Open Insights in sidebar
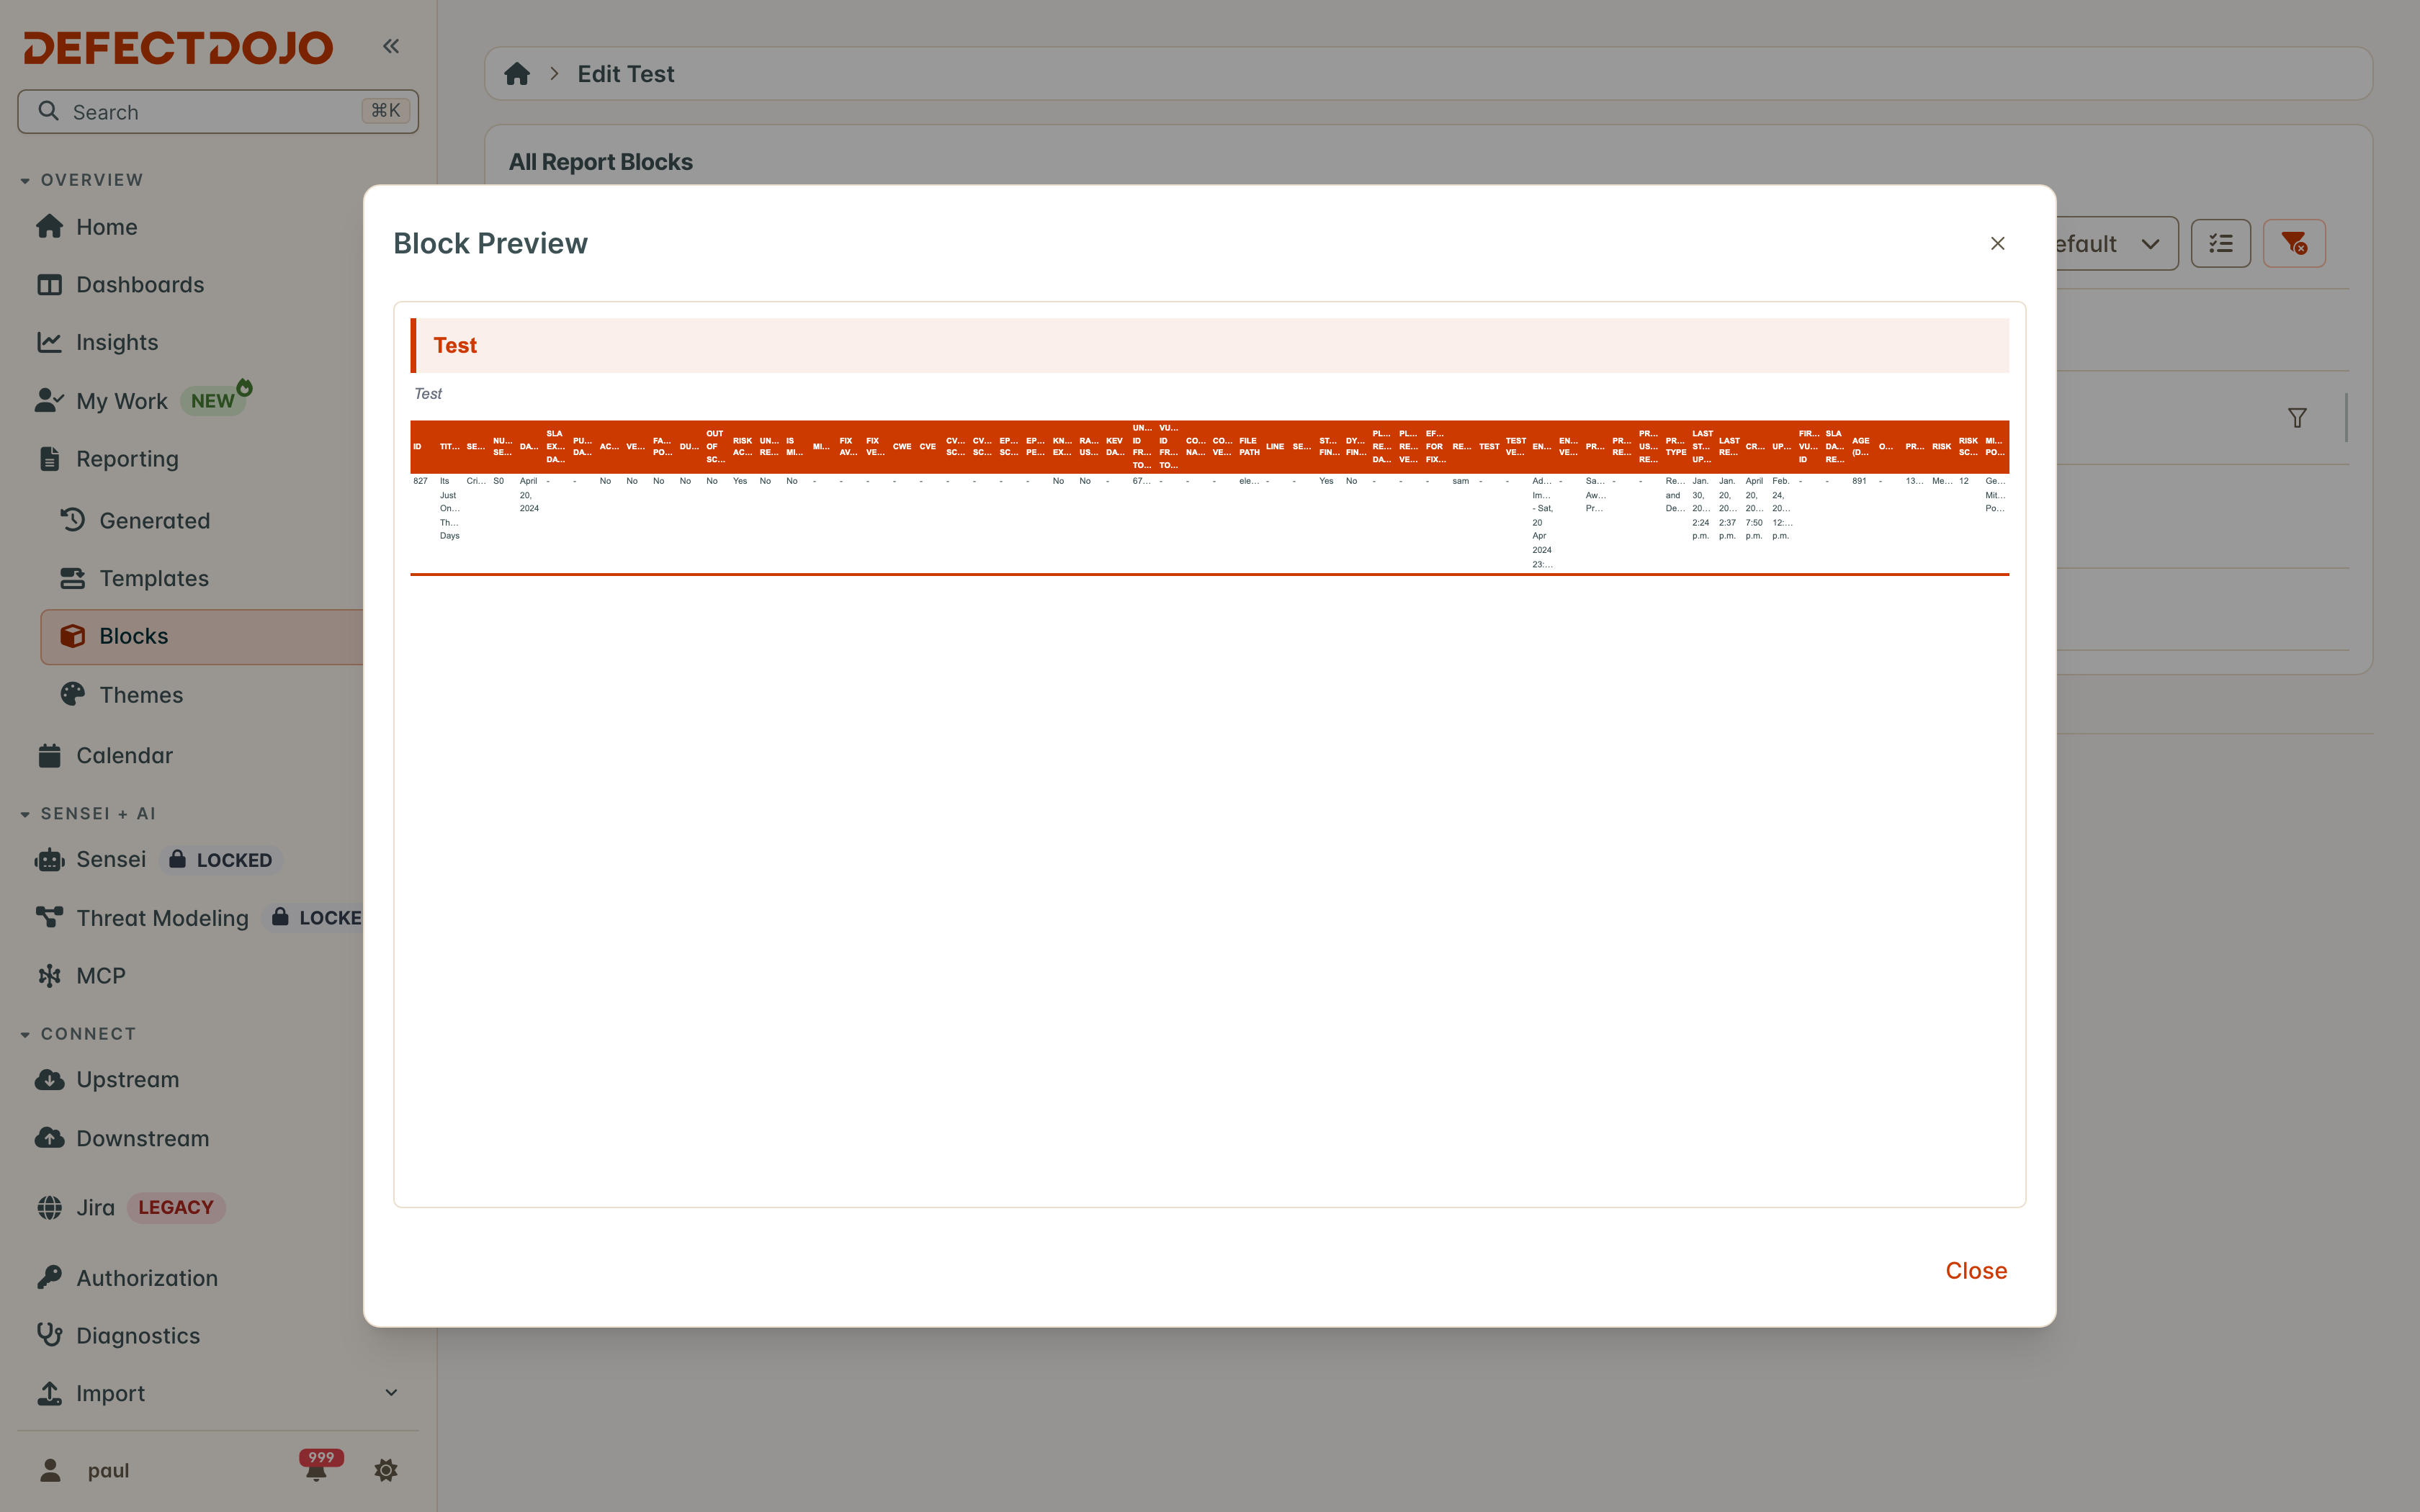The width and height of the screenshot is (2420, 1512). (117, 343)
